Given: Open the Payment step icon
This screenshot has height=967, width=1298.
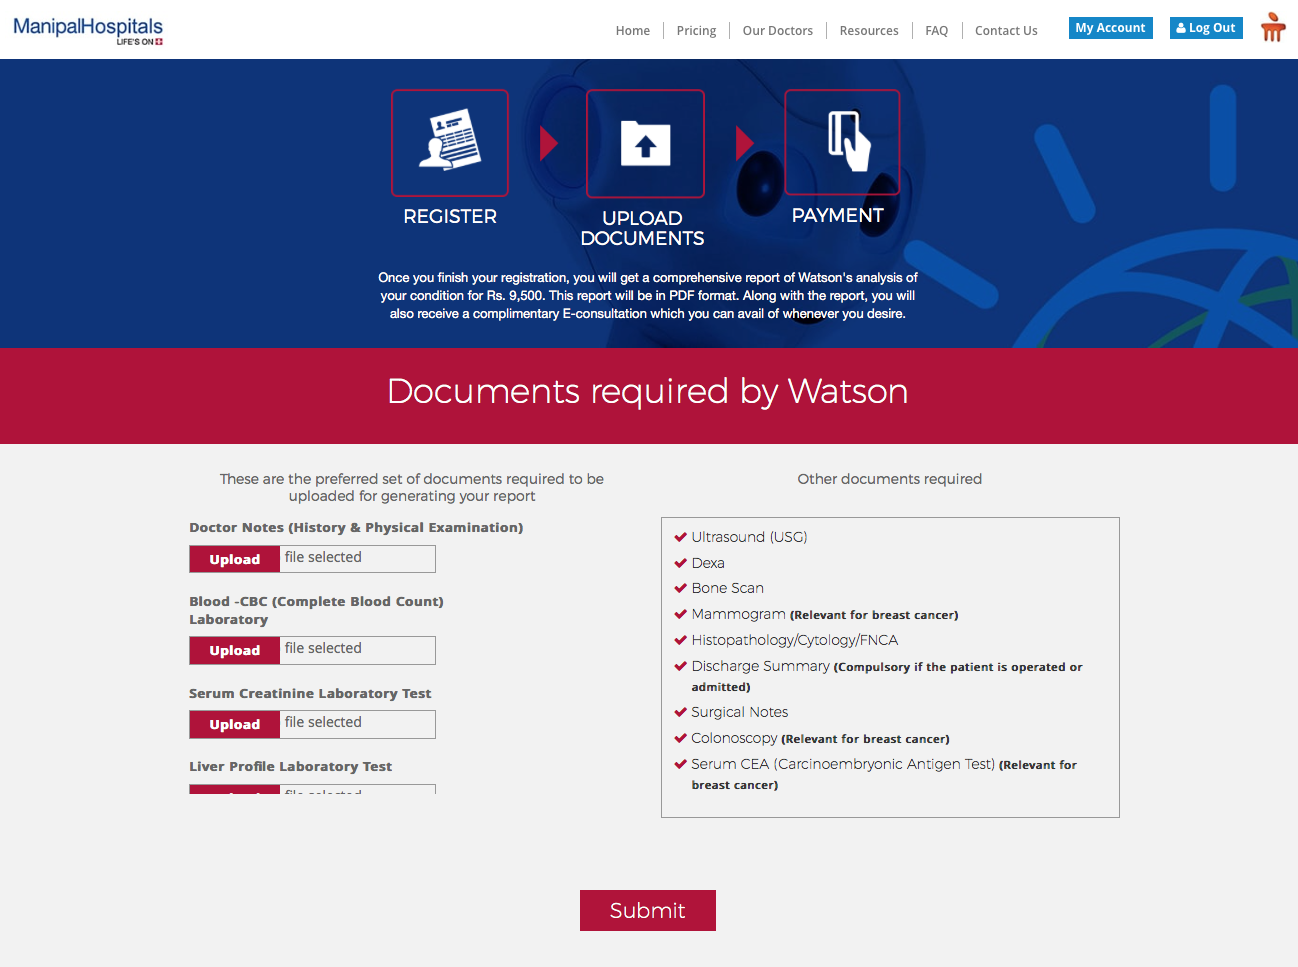Looking at the screenshot, I should pos(842,142).
